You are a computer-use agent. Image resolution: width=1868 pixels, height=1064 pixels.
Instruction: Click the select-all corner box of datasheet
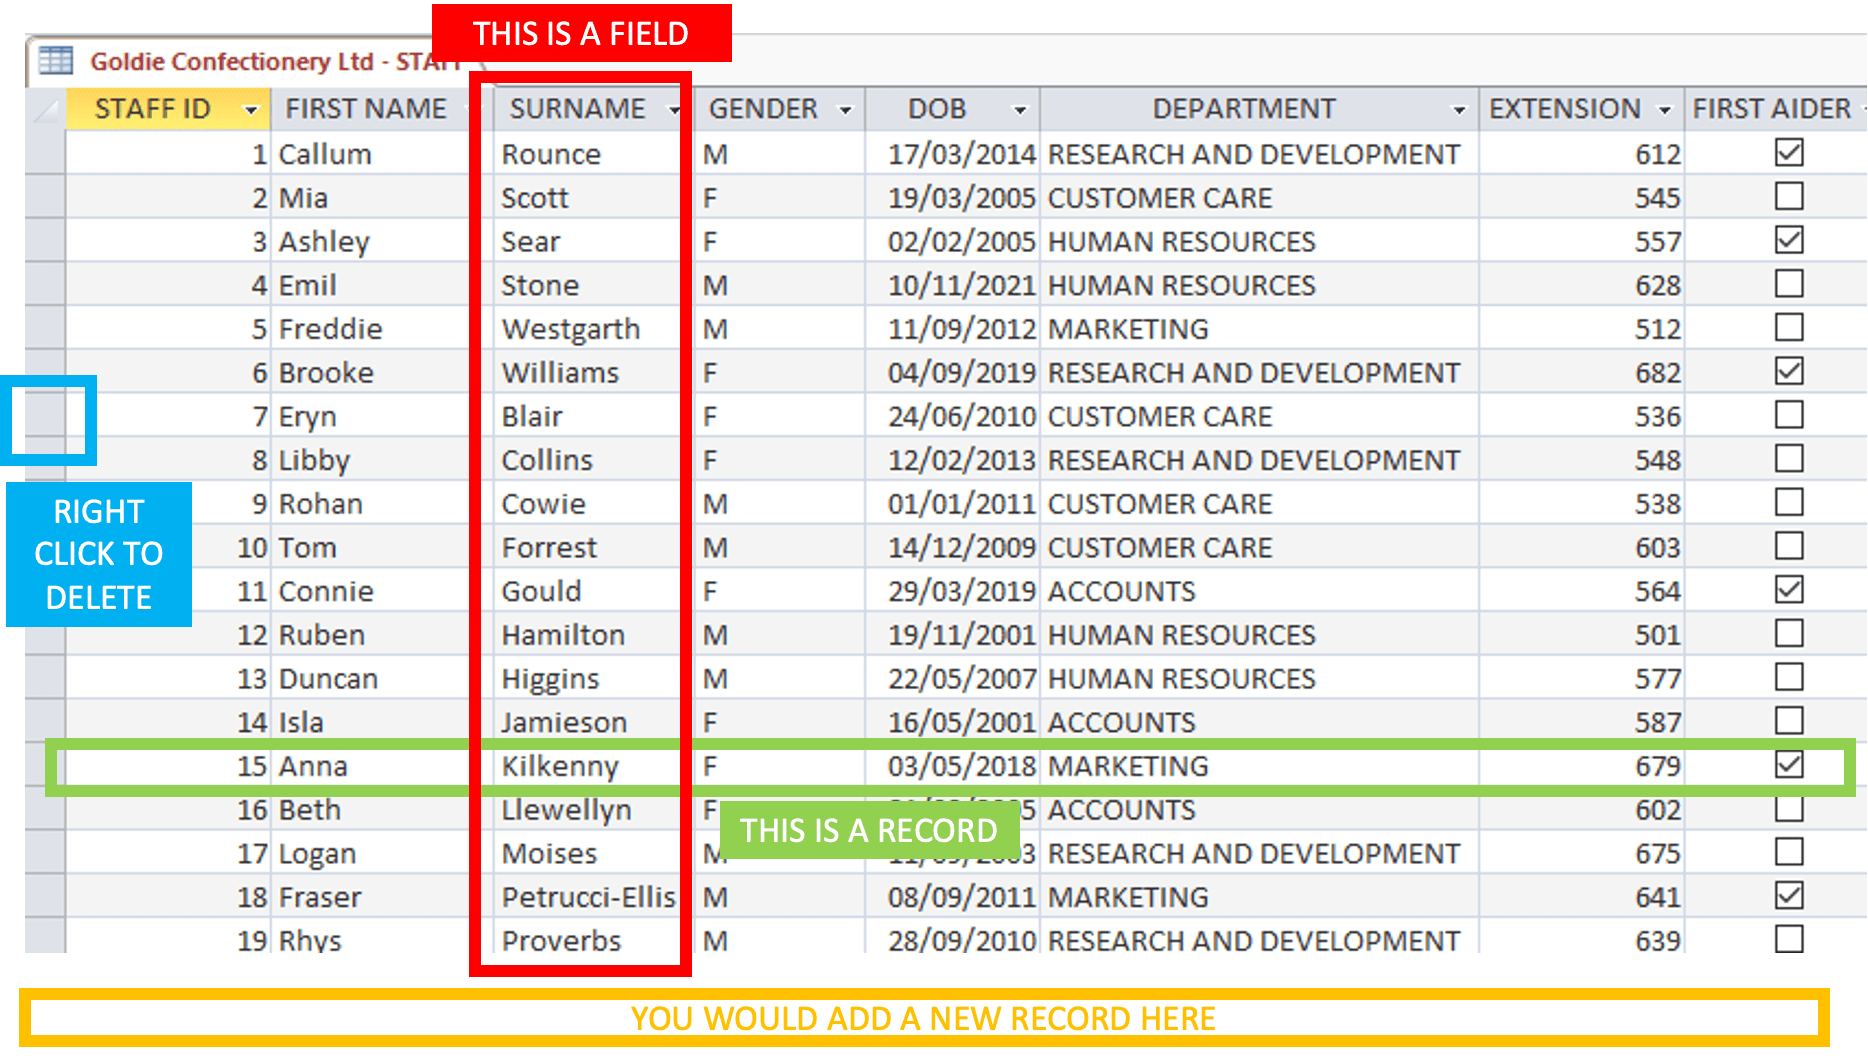tap(45, 109)
